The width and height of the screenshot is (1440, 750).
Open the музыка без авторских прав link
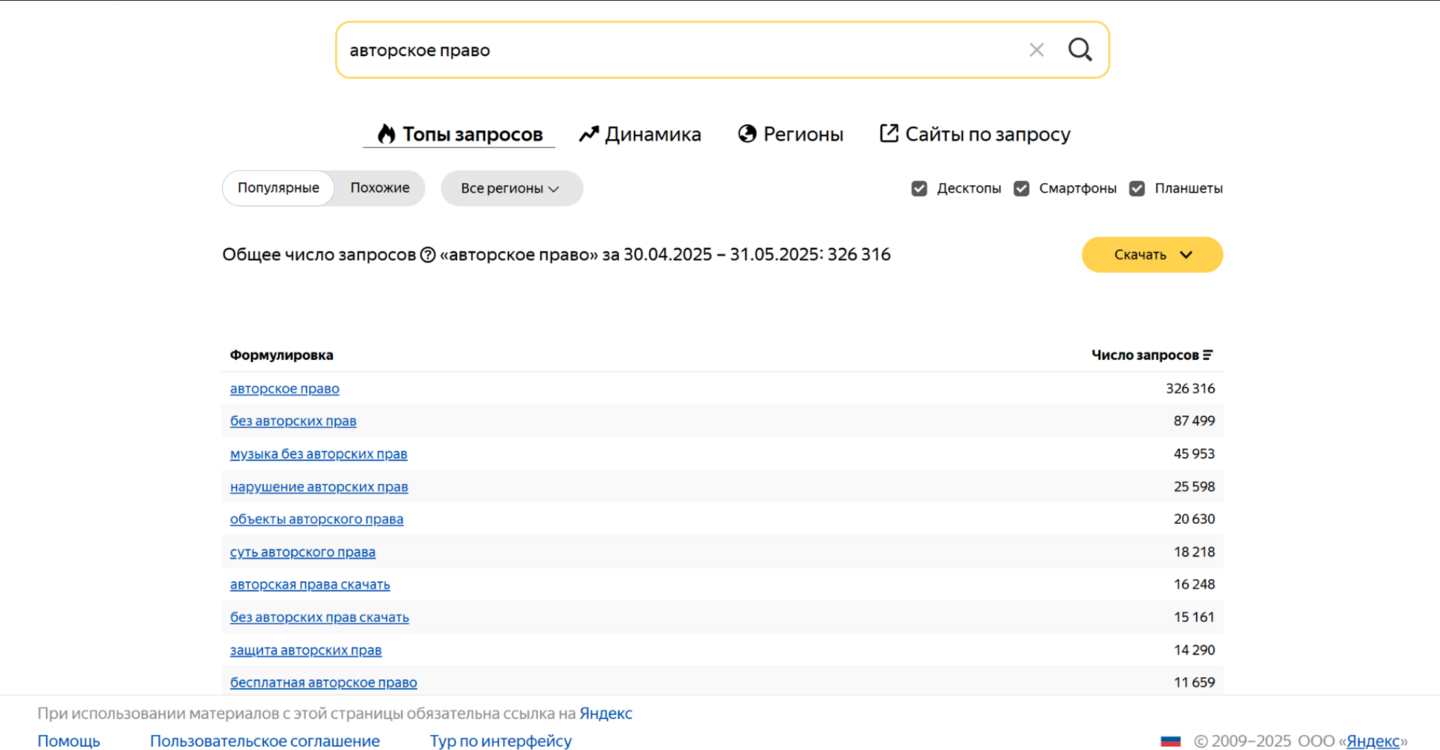[x=319, y=454]
